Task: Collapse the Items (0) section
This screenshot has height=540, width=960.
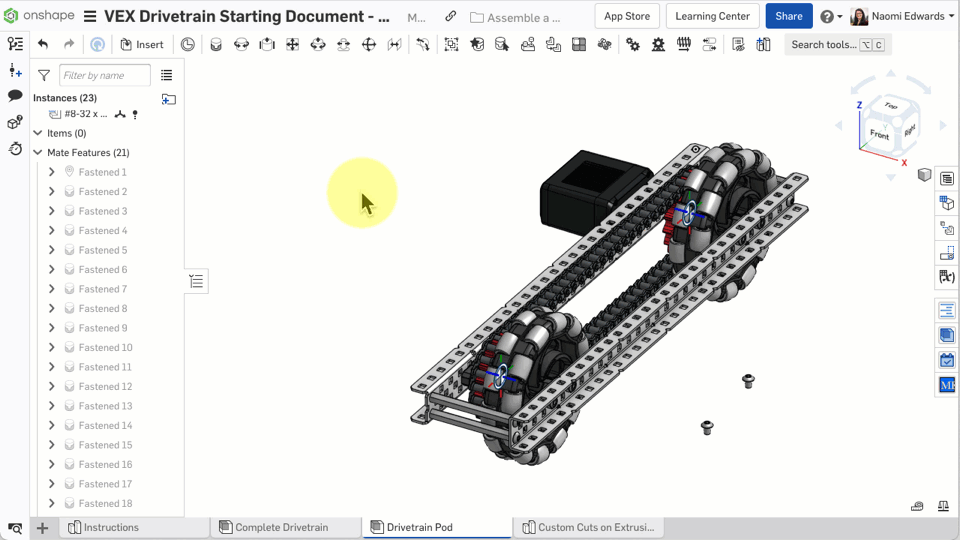Action: 38,133
